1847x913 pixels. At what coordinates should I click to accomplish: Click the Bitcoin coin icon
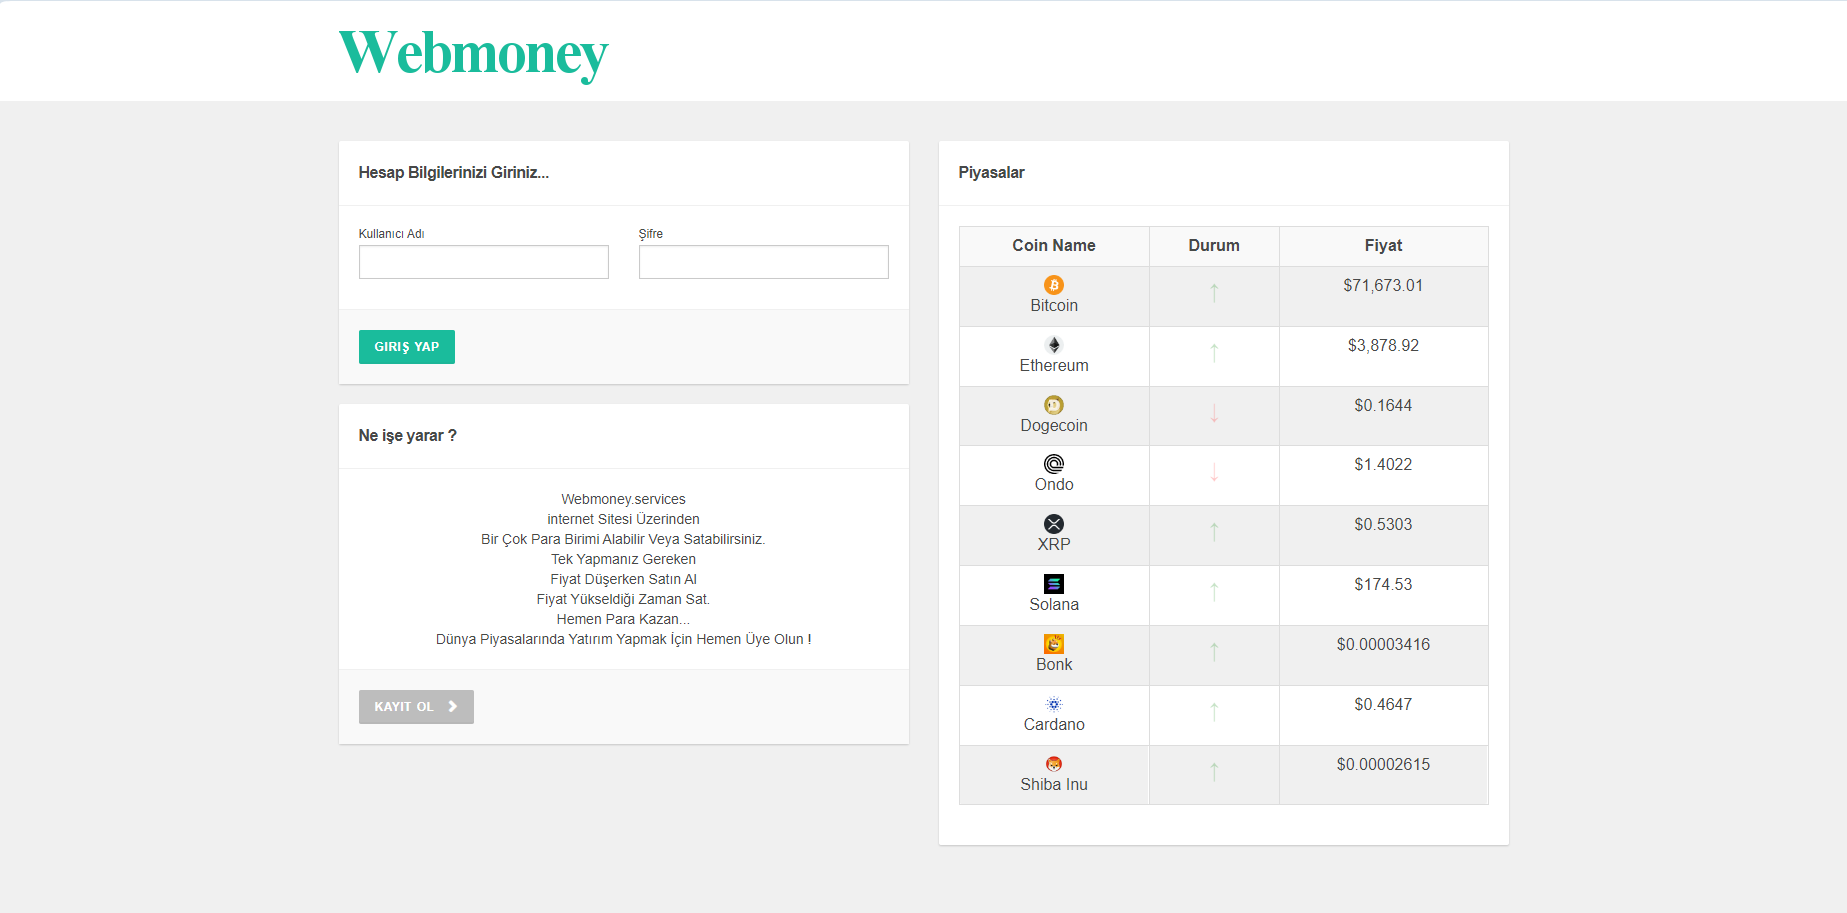1054,285
